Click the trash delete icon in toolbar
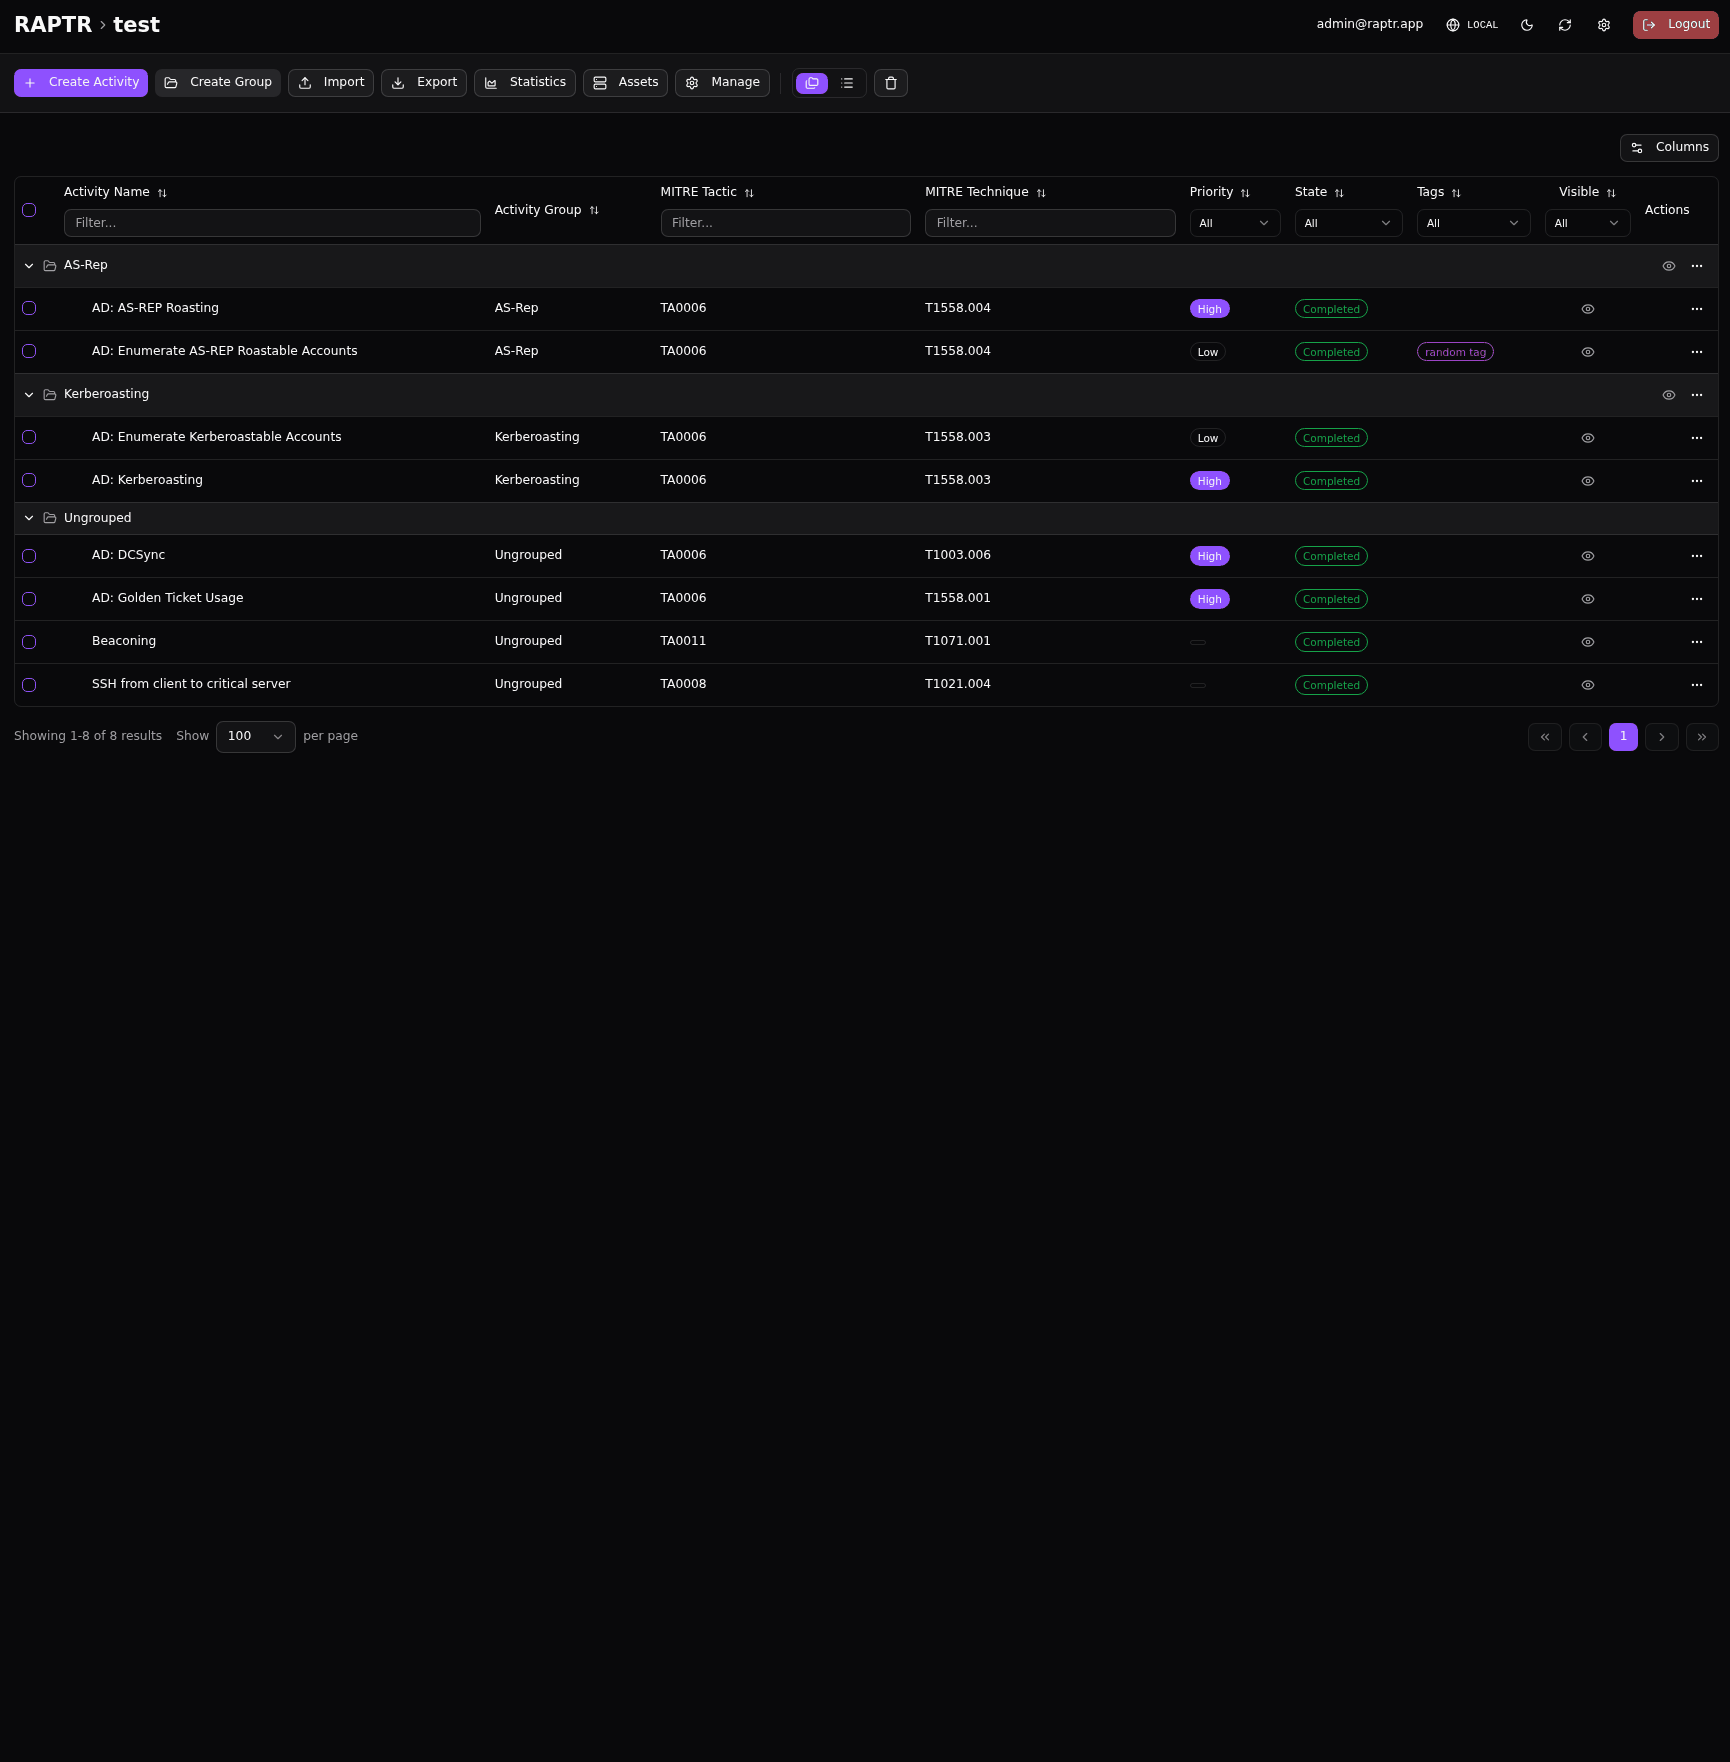1730x1762 pixels. point(891,83)
